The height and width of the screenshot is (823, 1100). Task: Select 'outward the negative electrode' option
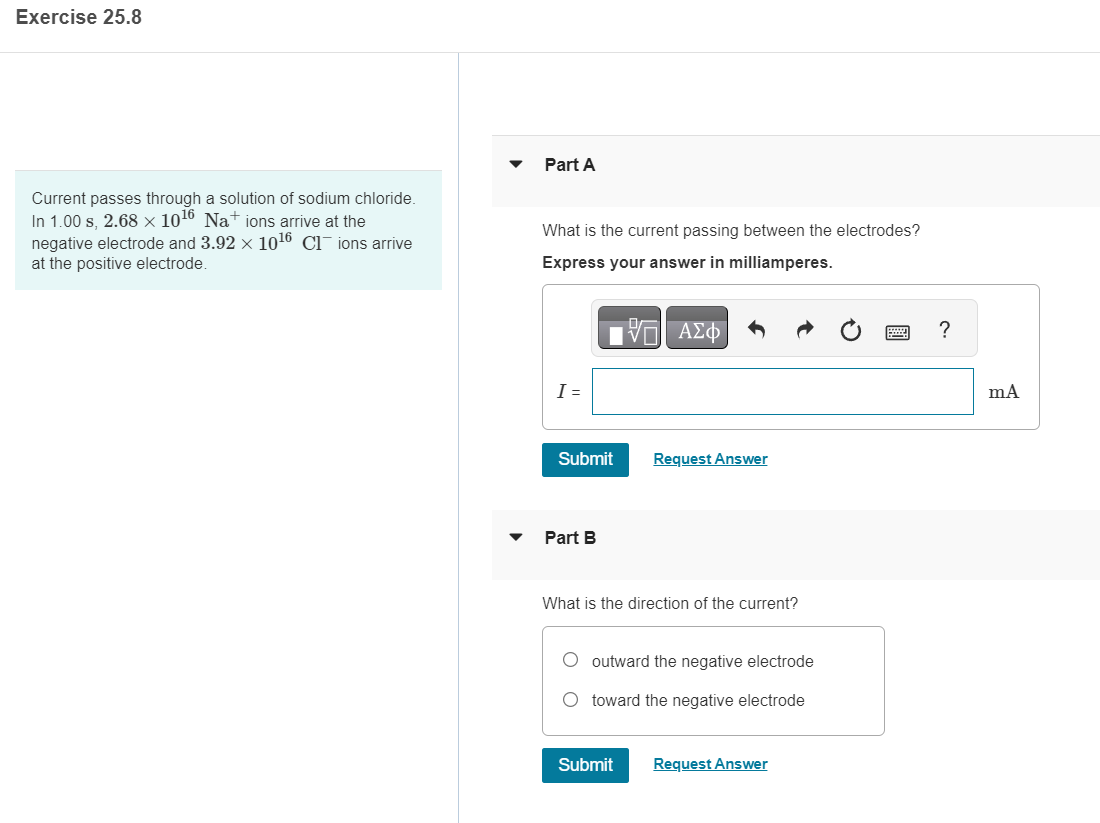pos(570,659)
